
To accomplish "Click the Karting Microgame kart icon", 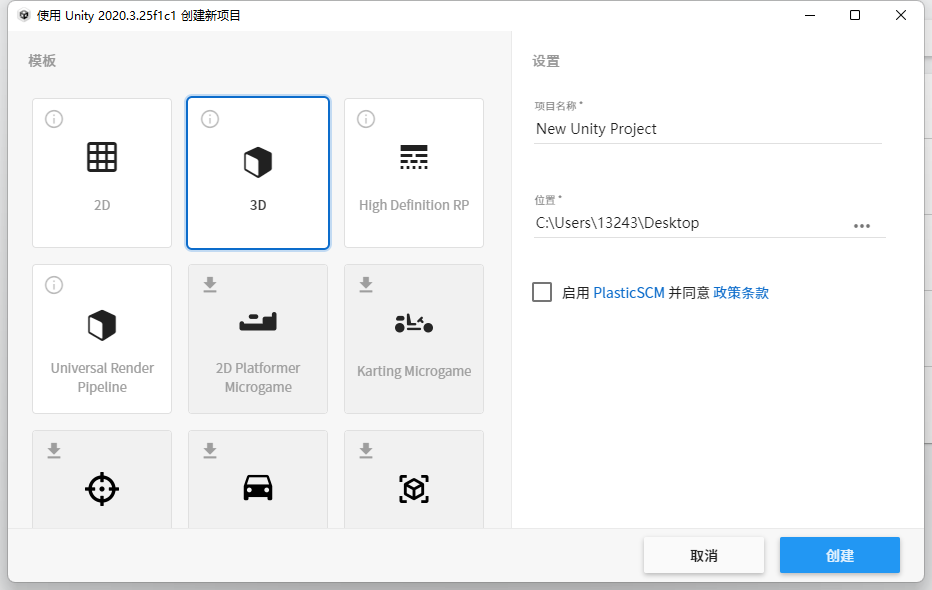I will [x=414, y=323].
